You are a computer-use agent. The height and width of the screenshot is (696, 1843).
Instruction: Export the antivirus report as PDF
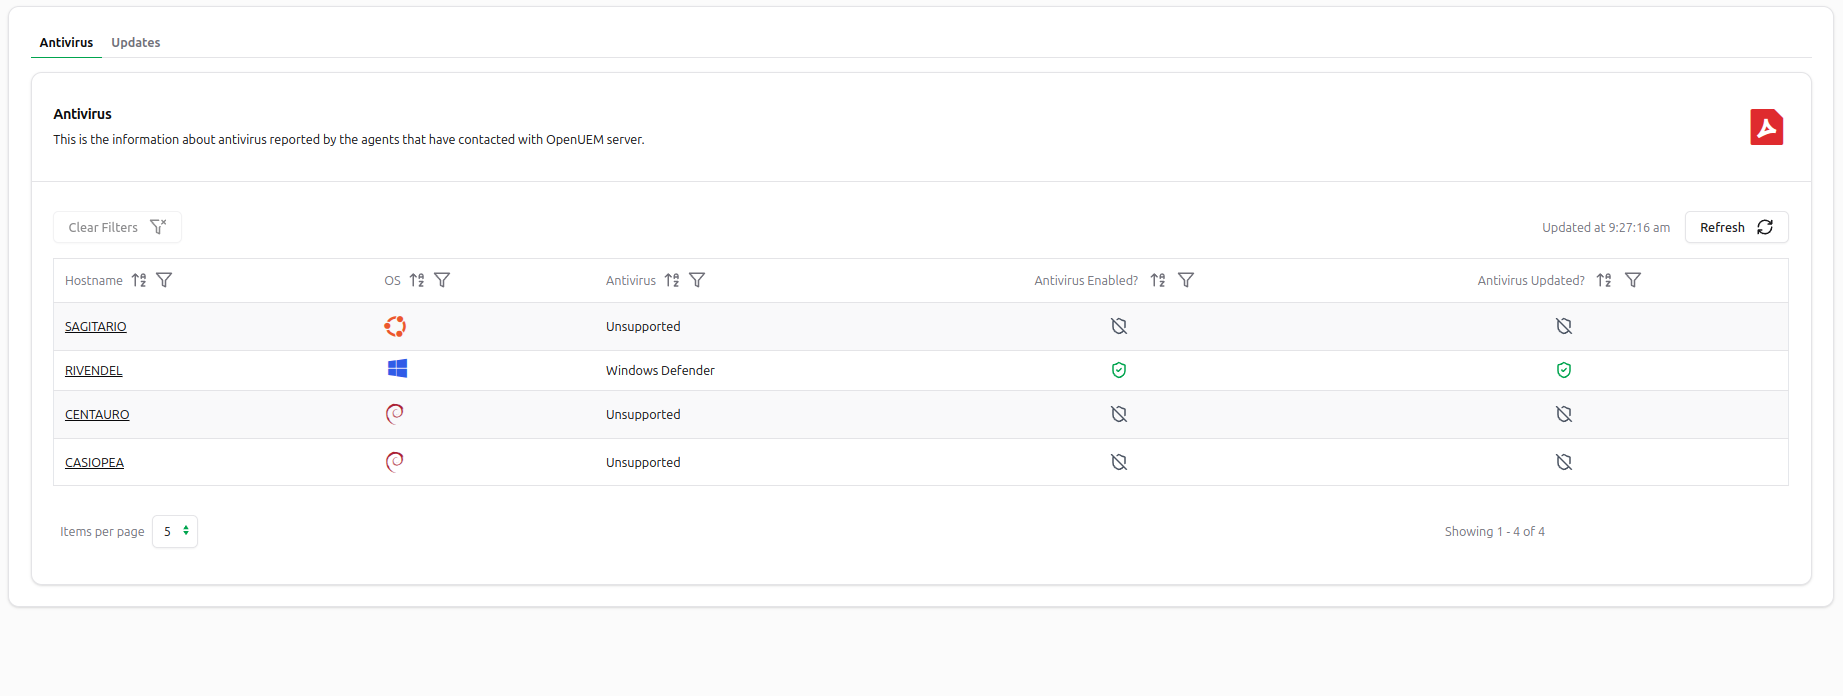click(x=1766, y=127)
